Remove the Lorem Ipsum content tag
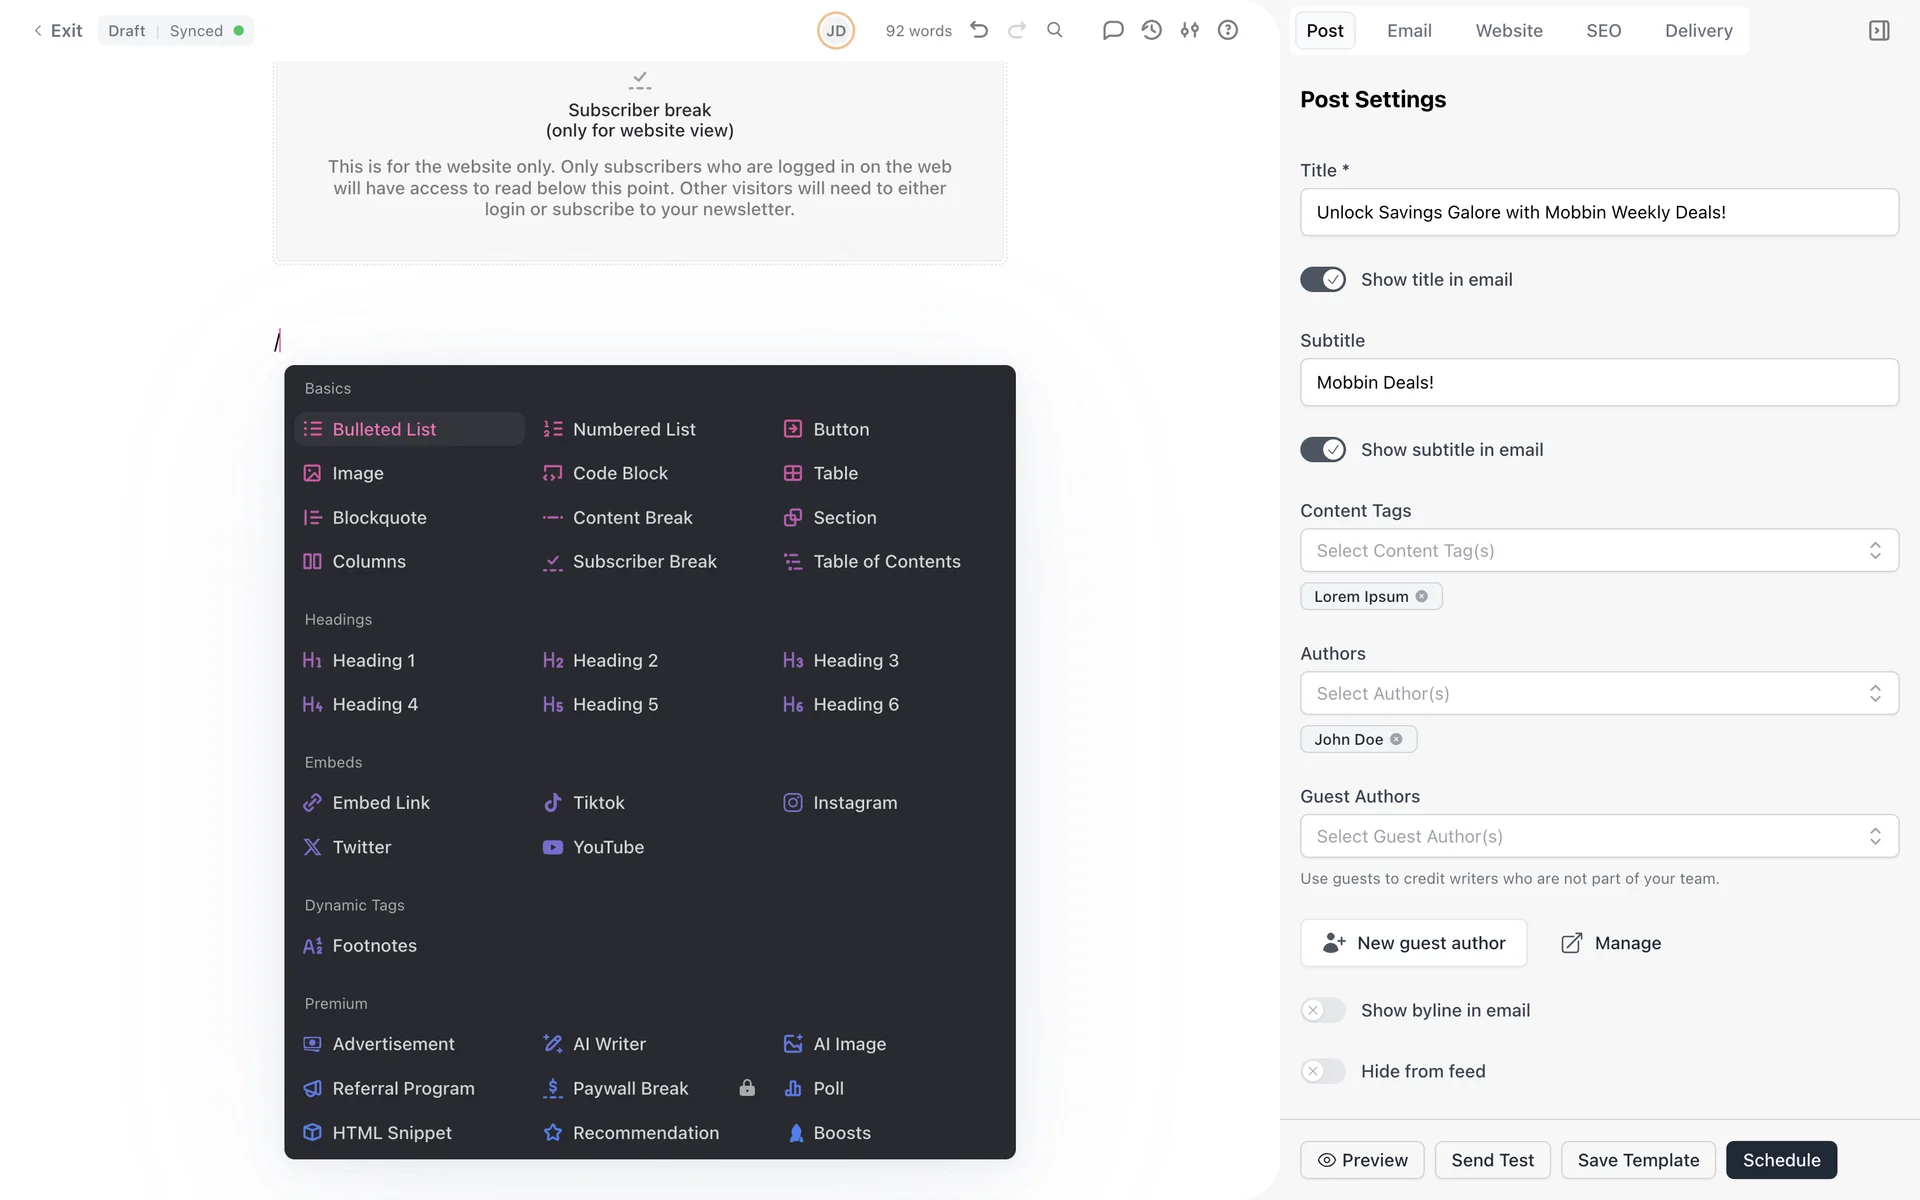The height and width of the screenshot is (1200, 1920). click(1421, 596)
